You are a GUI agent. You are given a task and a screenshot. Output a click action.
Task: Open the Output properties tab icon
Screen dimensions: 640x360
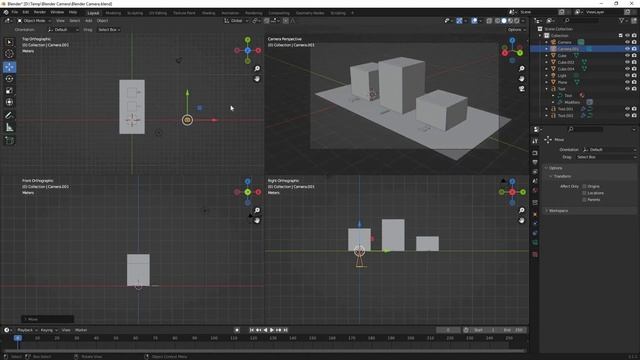pyautogui.click(x=535, y=162)
